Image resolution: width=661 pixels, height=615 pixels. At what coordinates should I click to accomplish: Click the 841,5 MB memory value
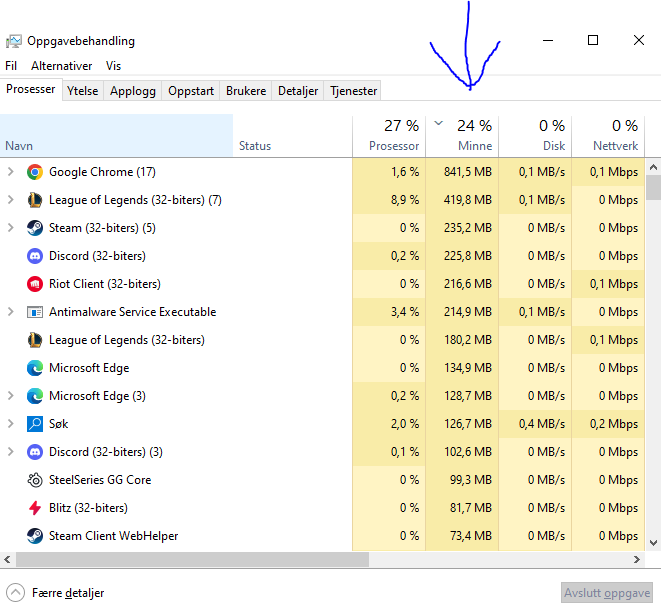click(x=468, y=172)
